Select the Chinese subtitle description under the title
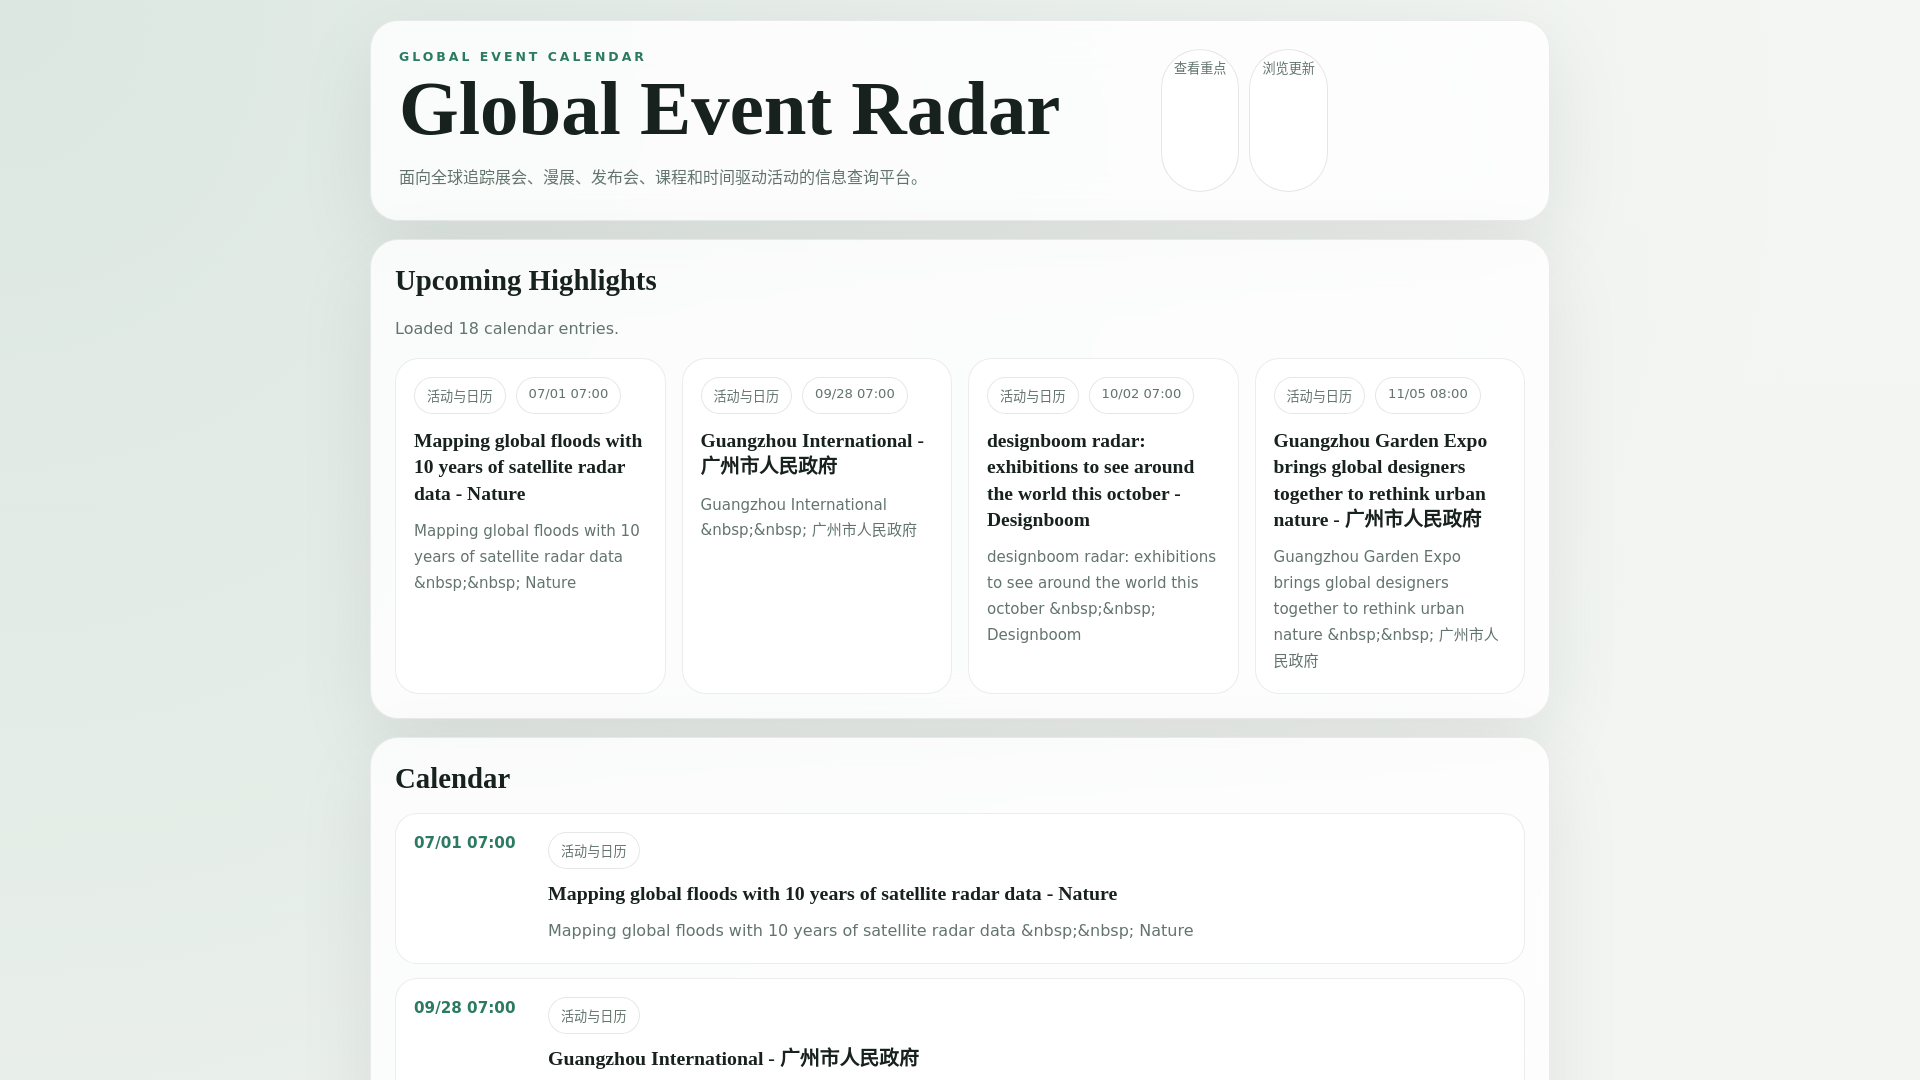The image size is (1920, 1080). pos(660,178)
